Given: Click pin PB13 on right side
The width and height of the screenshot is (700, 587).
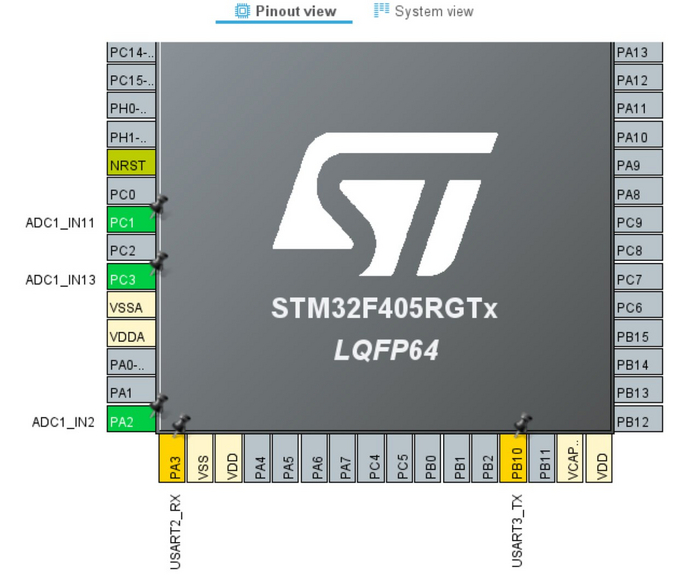Looking at the screenshot, I should [638, 392].
